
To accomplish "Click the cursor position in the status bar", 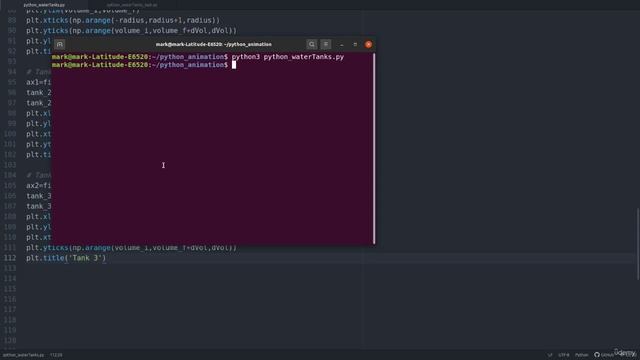I will (56, 355).
